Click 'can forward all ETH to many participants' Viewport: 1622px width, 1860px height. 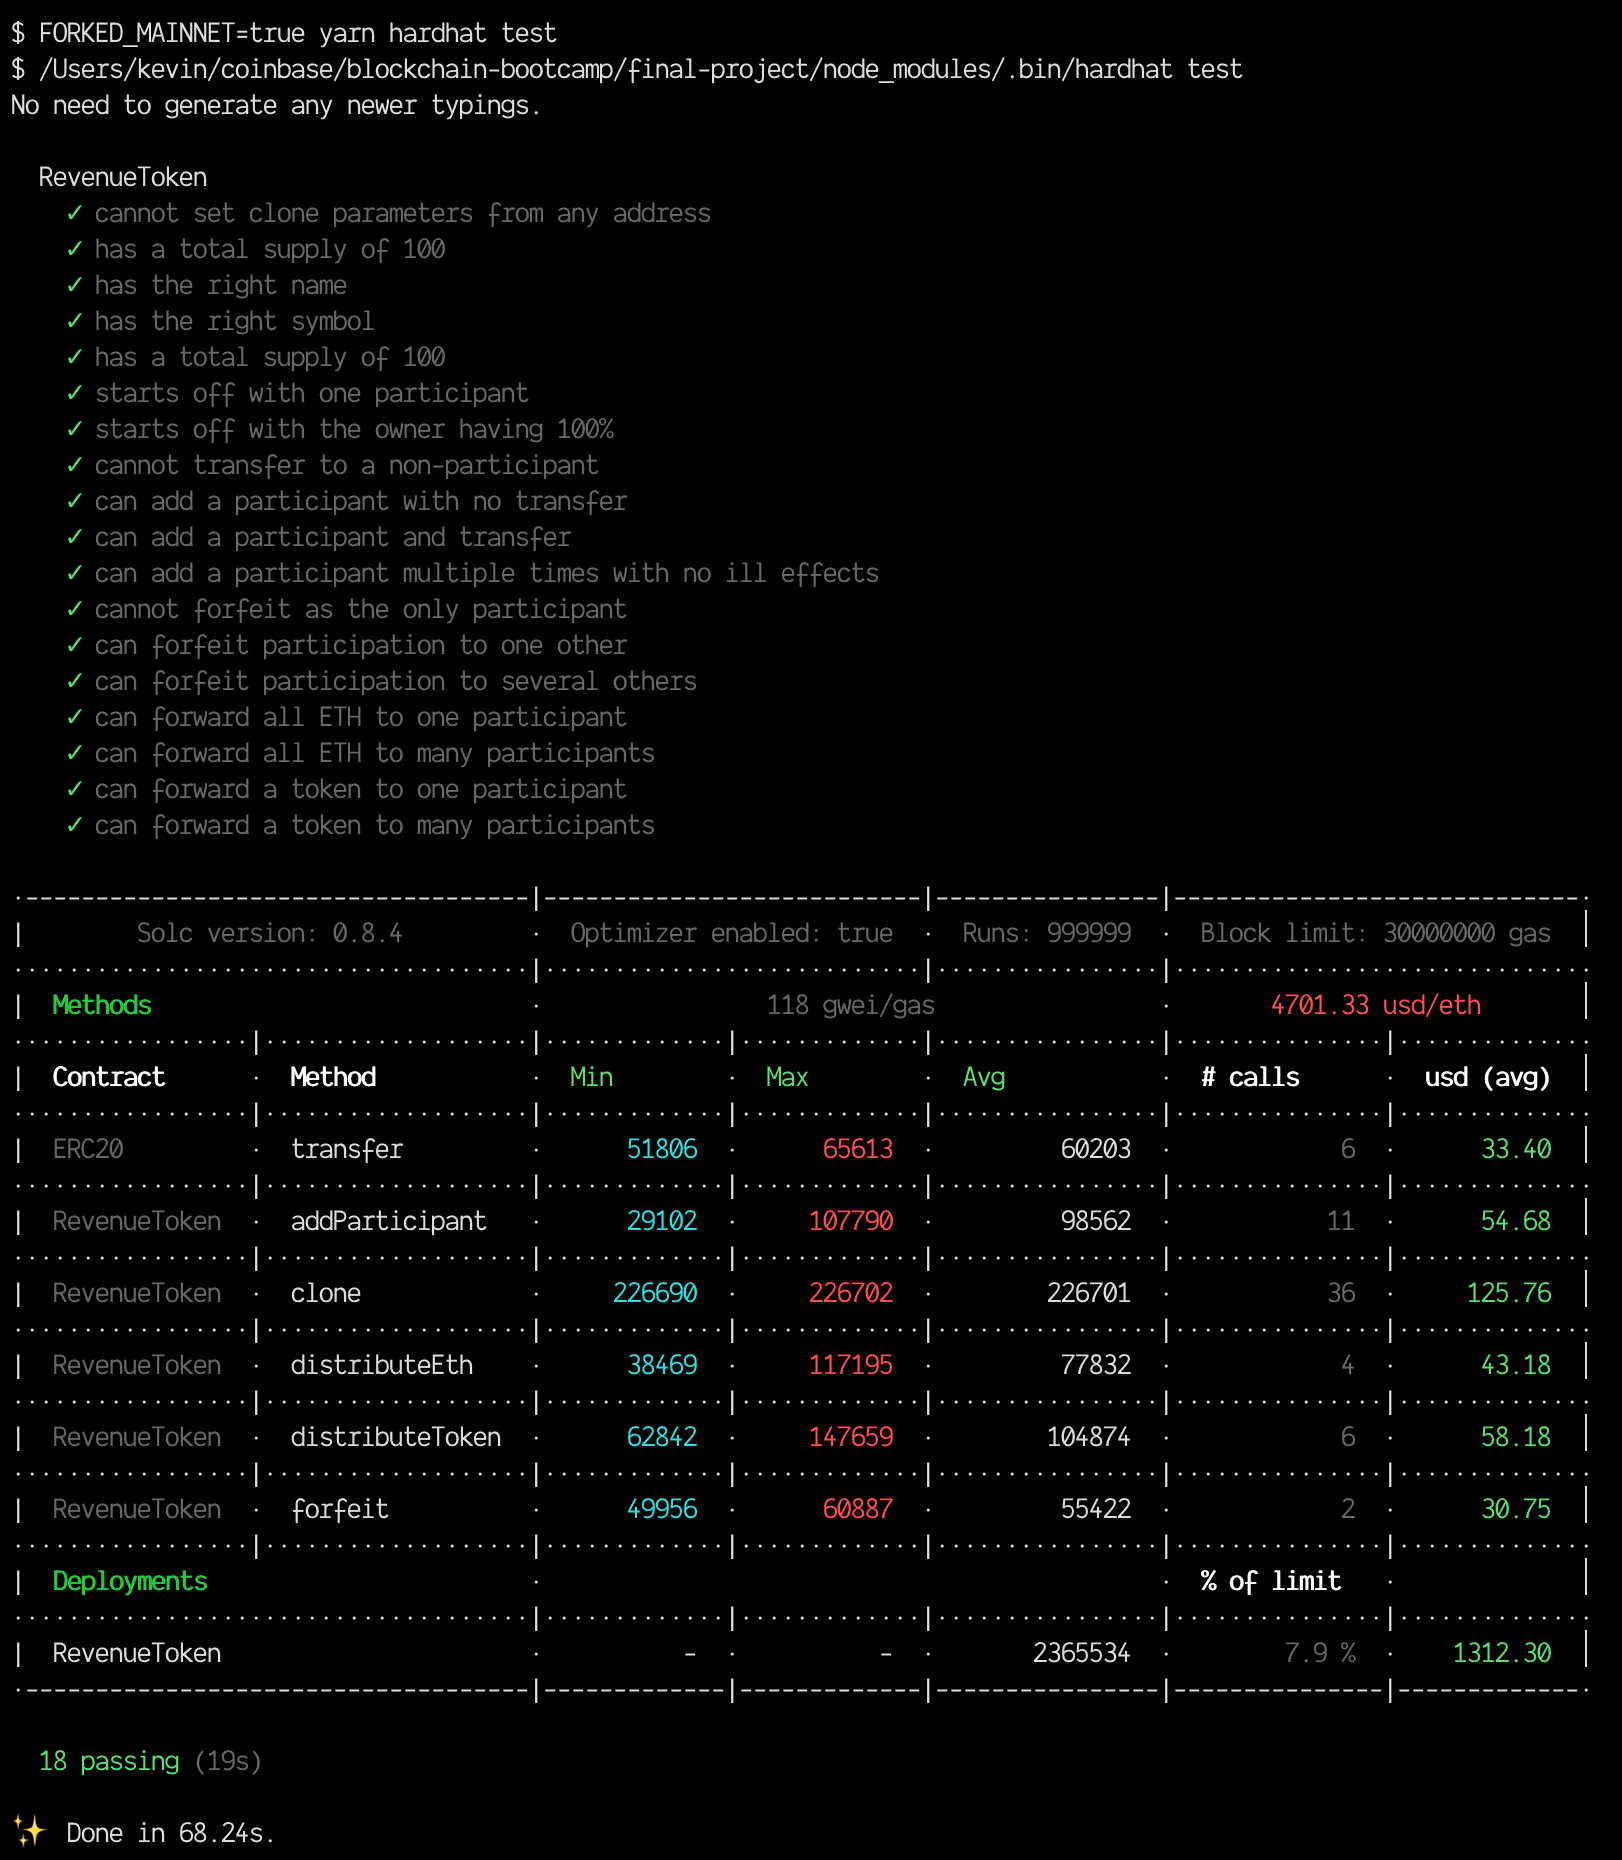point(375,753)
